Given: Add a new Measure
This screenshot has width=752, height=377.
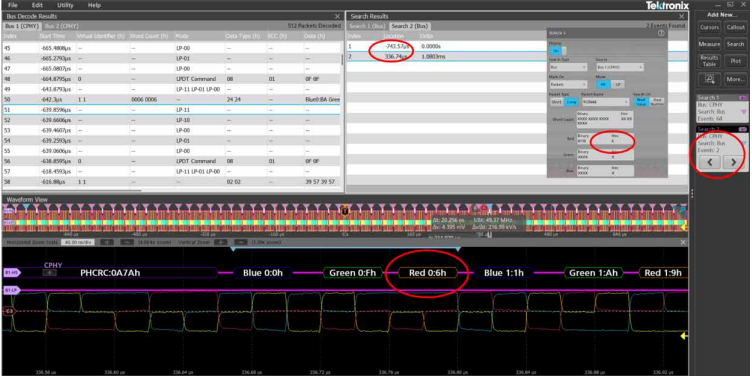Looking at the screenshot, I should pos(709,44).
